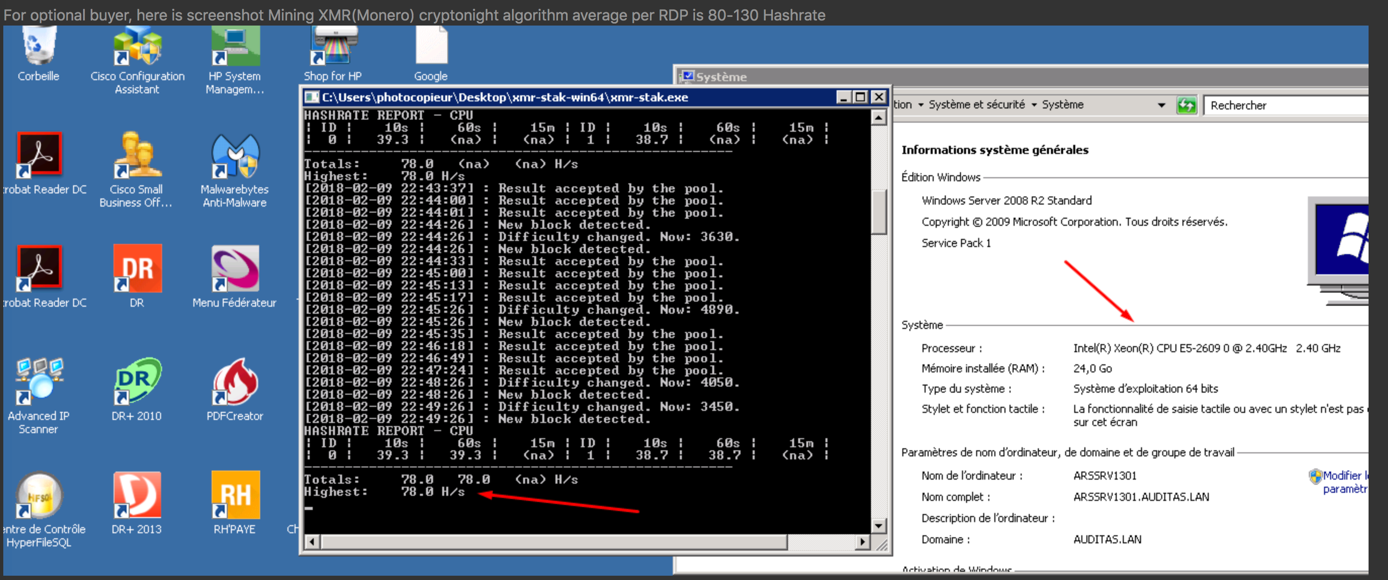Open Cisco Small Business Off... shortcut
The image size is (1388, 580).
pyautogui.click(x=135, y=160)
